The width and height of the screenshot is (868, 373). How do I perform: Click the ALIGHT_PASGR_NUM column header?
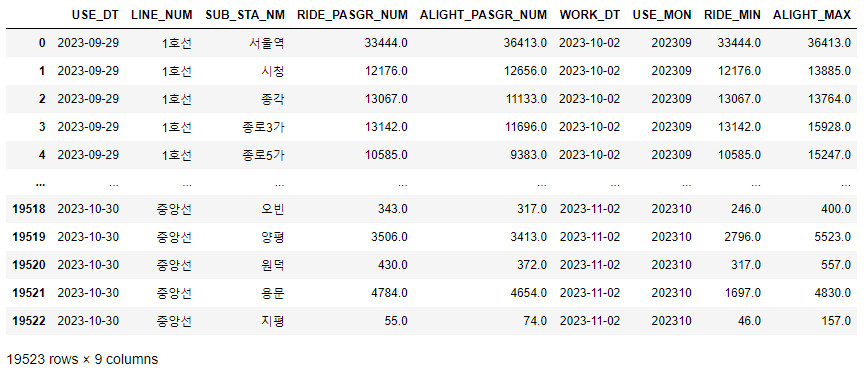[483, 15]
